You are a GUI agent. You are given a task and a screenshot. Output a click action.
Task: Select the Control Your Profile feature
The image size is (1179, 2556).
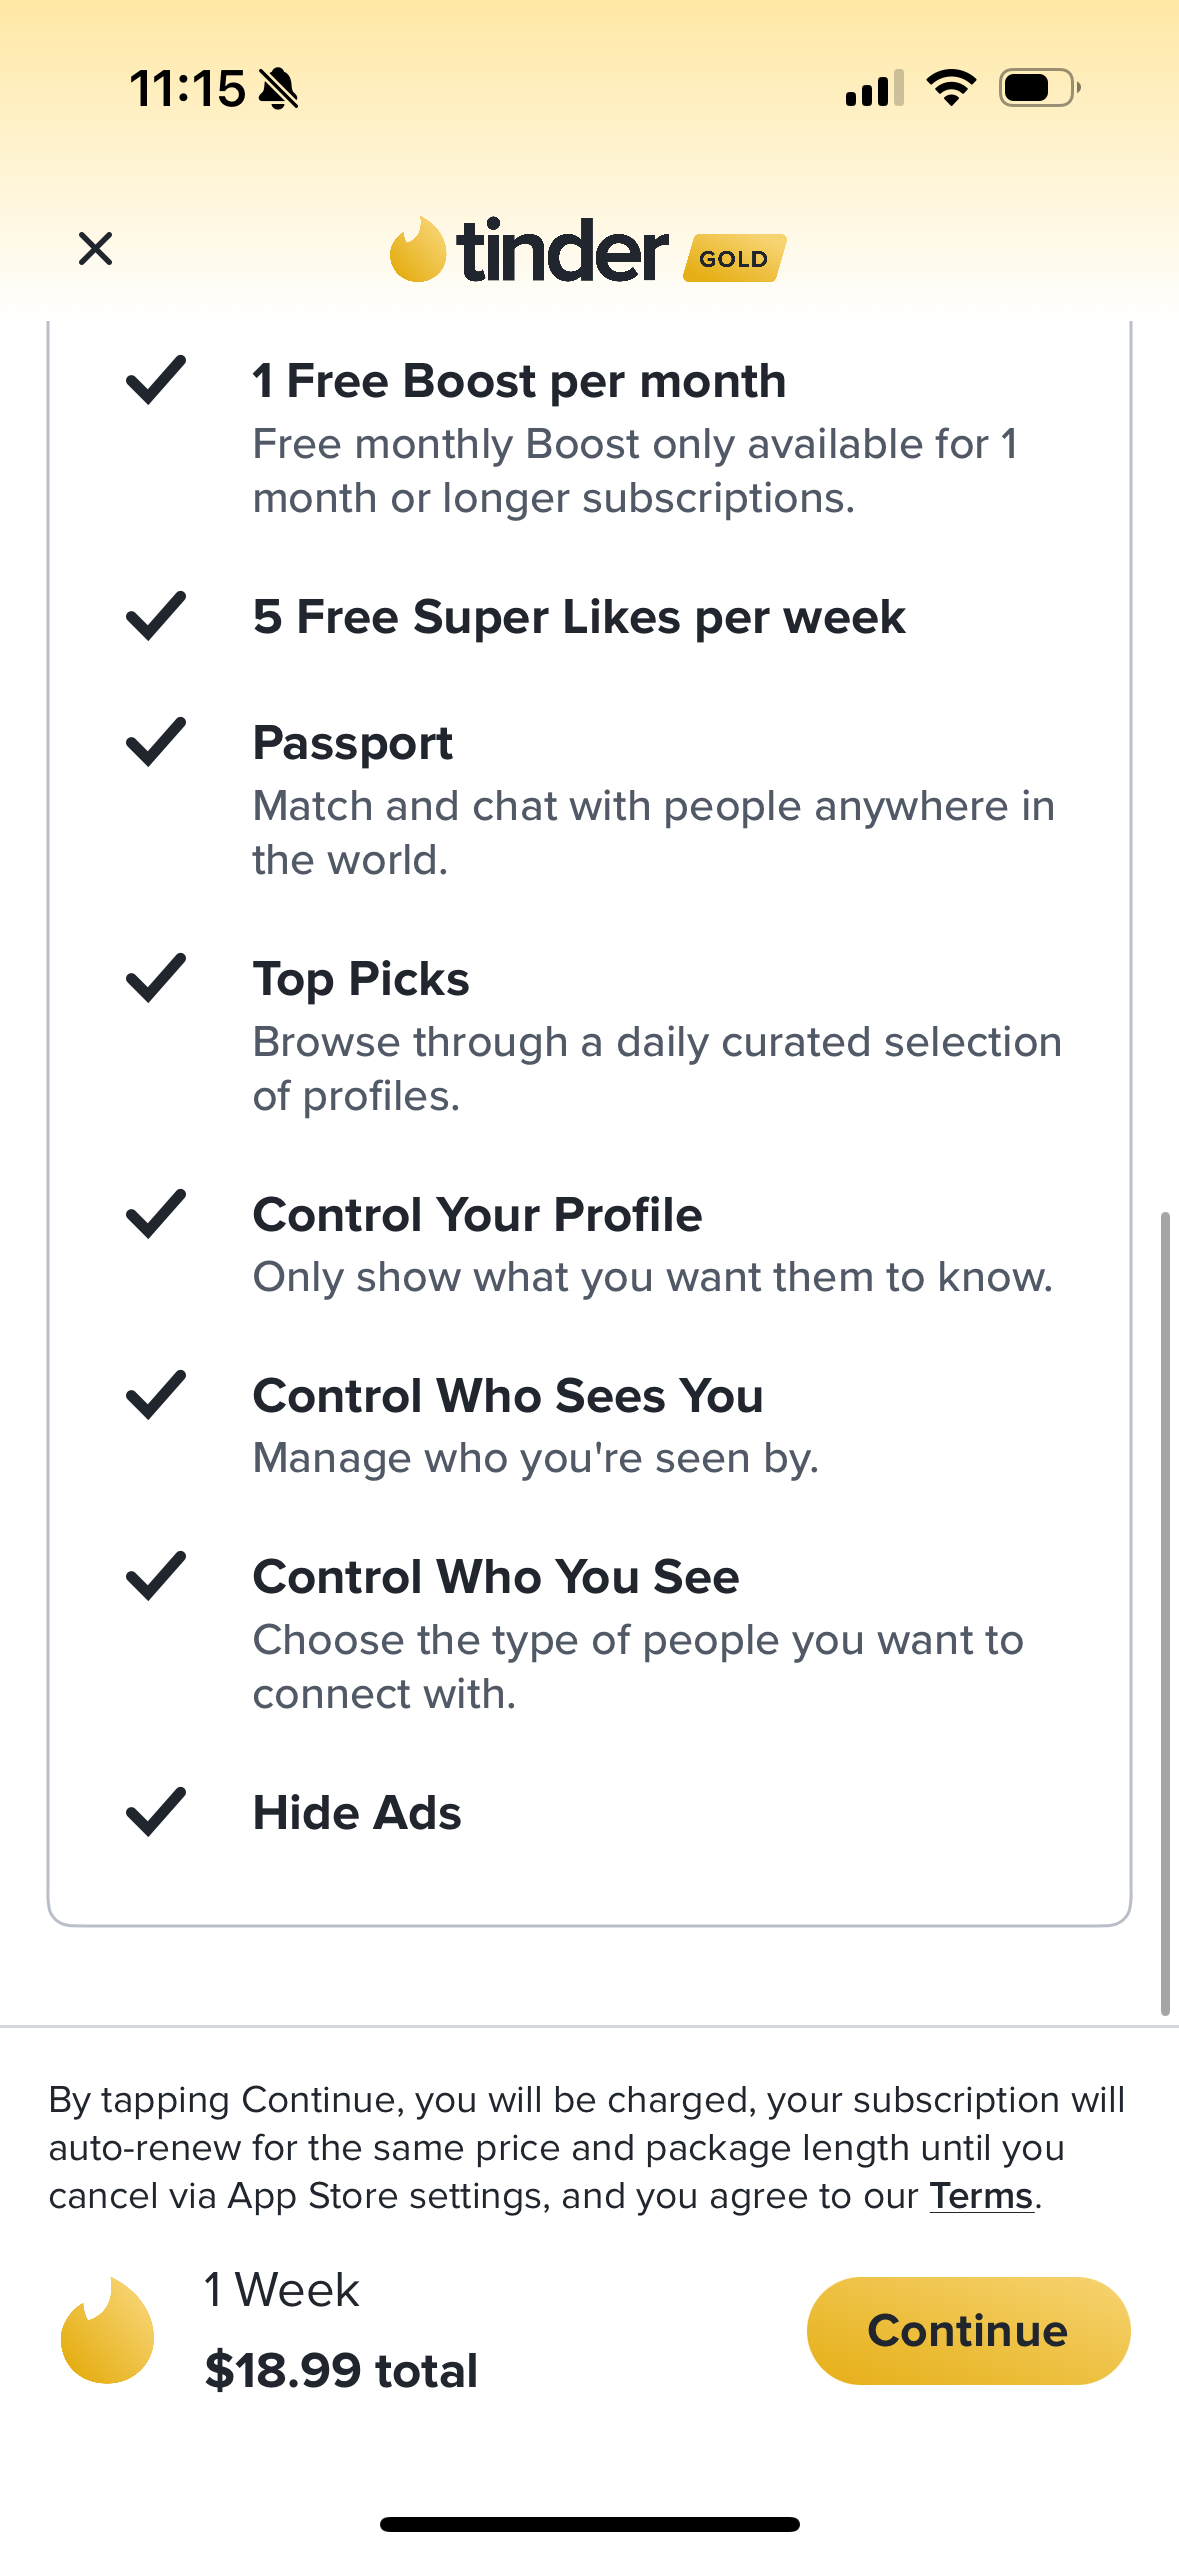click(x=477, y=1215)
